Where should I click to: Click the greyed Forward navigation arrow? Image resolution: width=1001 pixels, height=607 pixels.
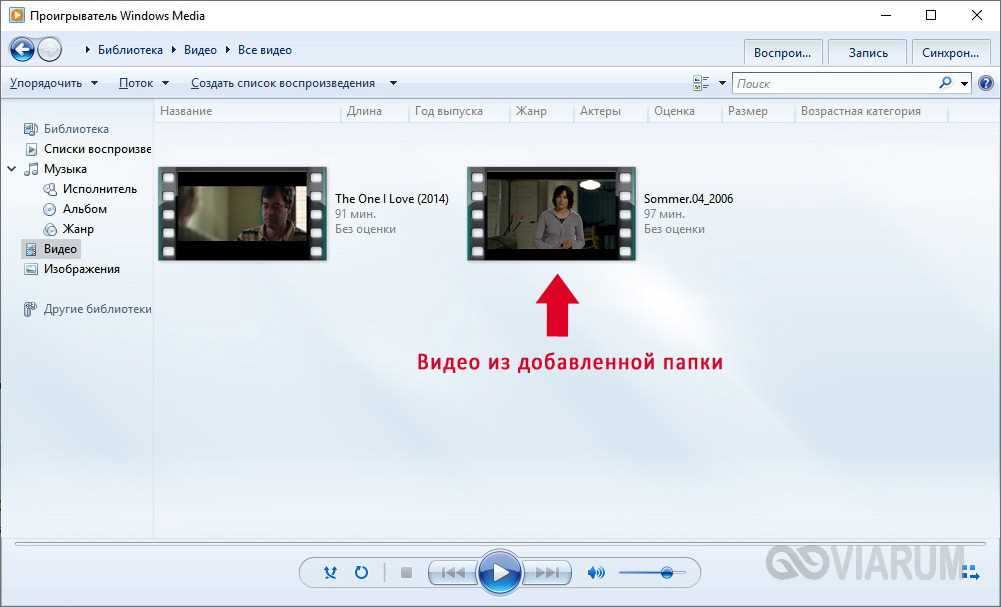(x=50, y=49)
